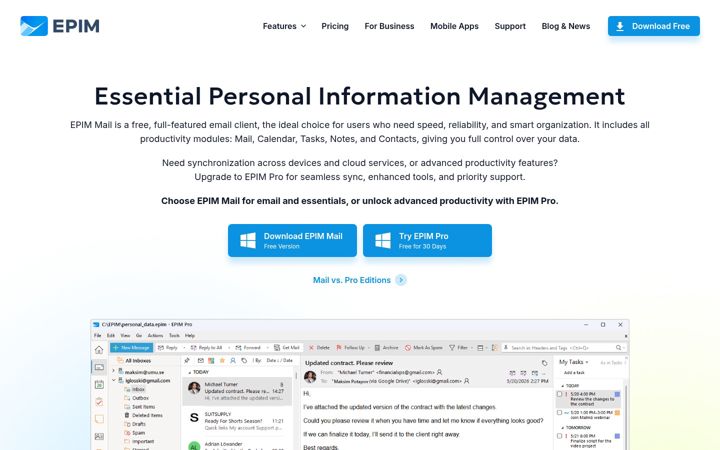
Task: Open the Contacts module icon in sidebar
Action: (99, 436)
